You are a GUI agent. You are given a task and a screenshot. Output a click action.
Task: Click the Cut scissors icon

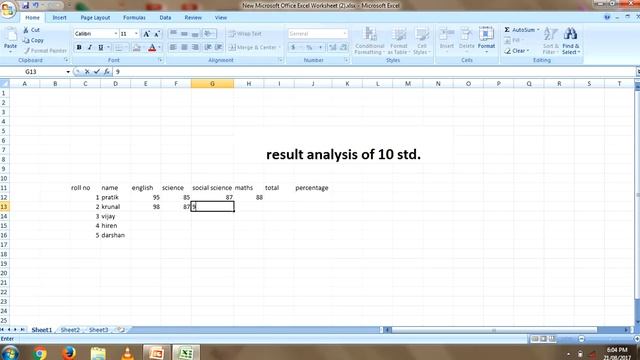point(26,30)
